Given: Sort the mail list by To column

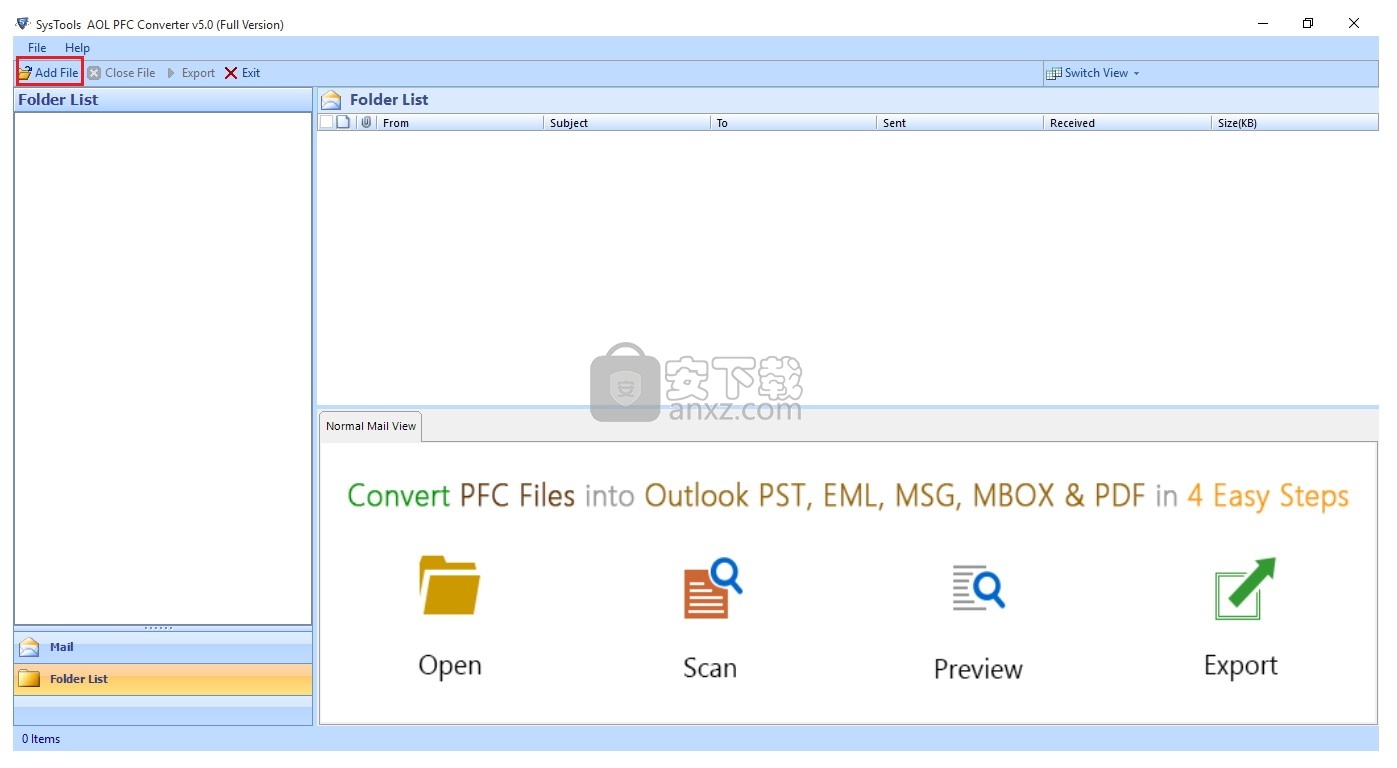Looking at the screenshot, I should click(x=794, y=123).
